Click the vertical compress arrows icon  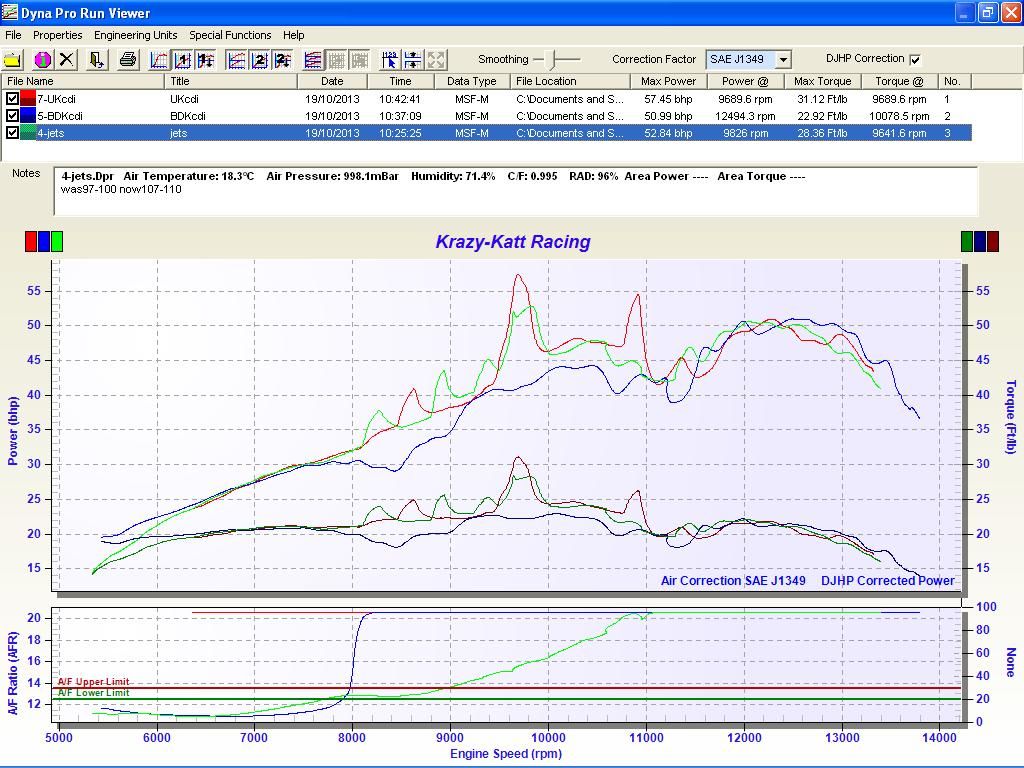pos(413,60)
